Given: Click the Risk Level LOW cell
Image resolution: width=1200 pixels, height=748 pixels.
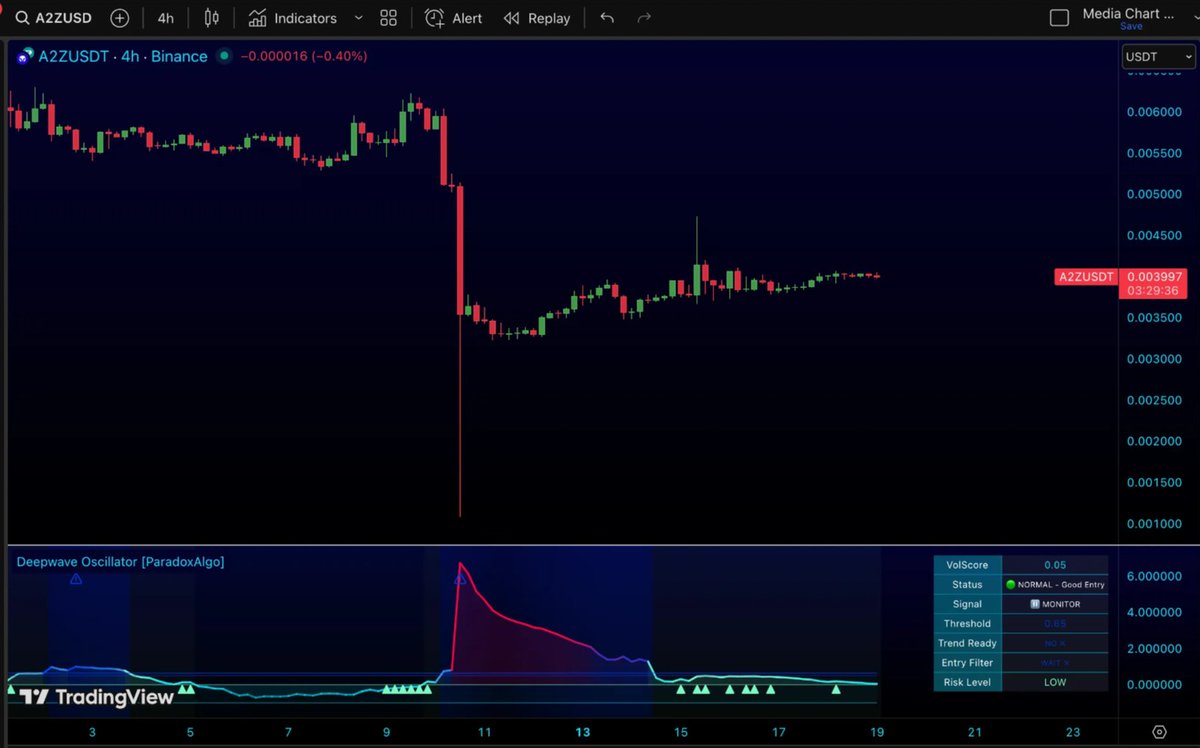Looking at the screenshot, I should [x=1055, y=682].
